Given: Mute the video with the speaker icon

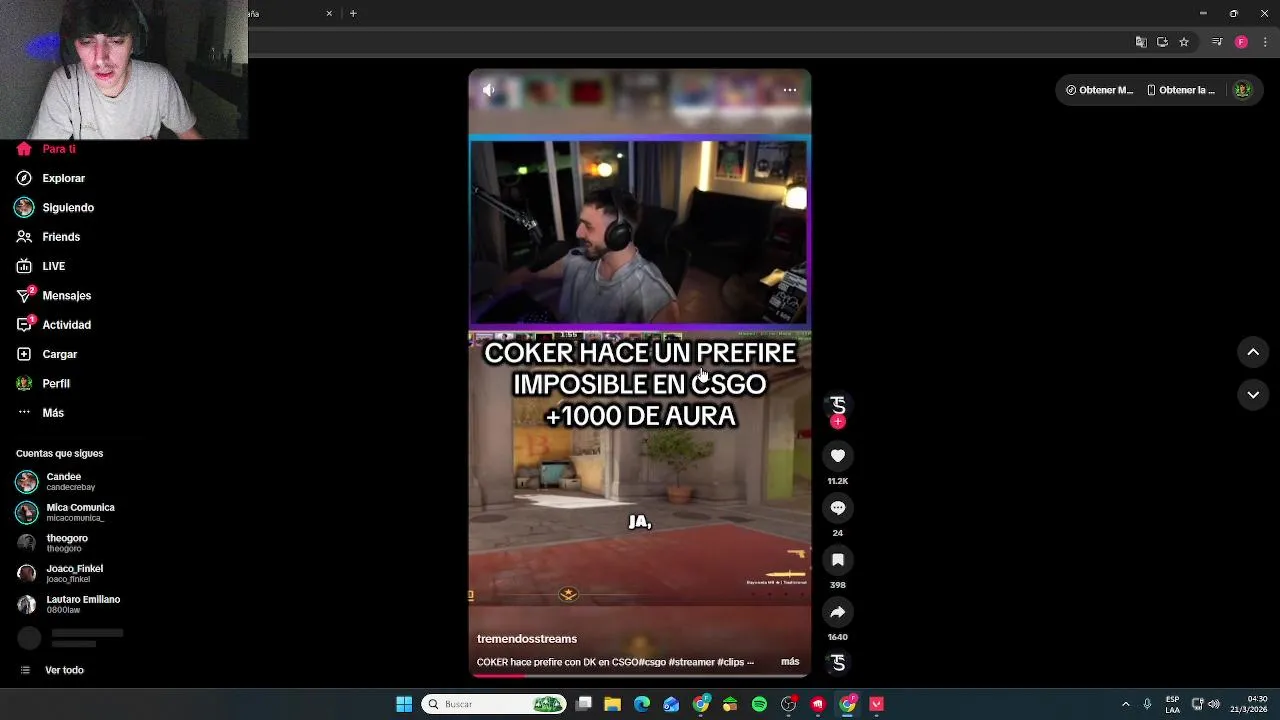Looking at the screenshot, I should click(x=489, y=90).
